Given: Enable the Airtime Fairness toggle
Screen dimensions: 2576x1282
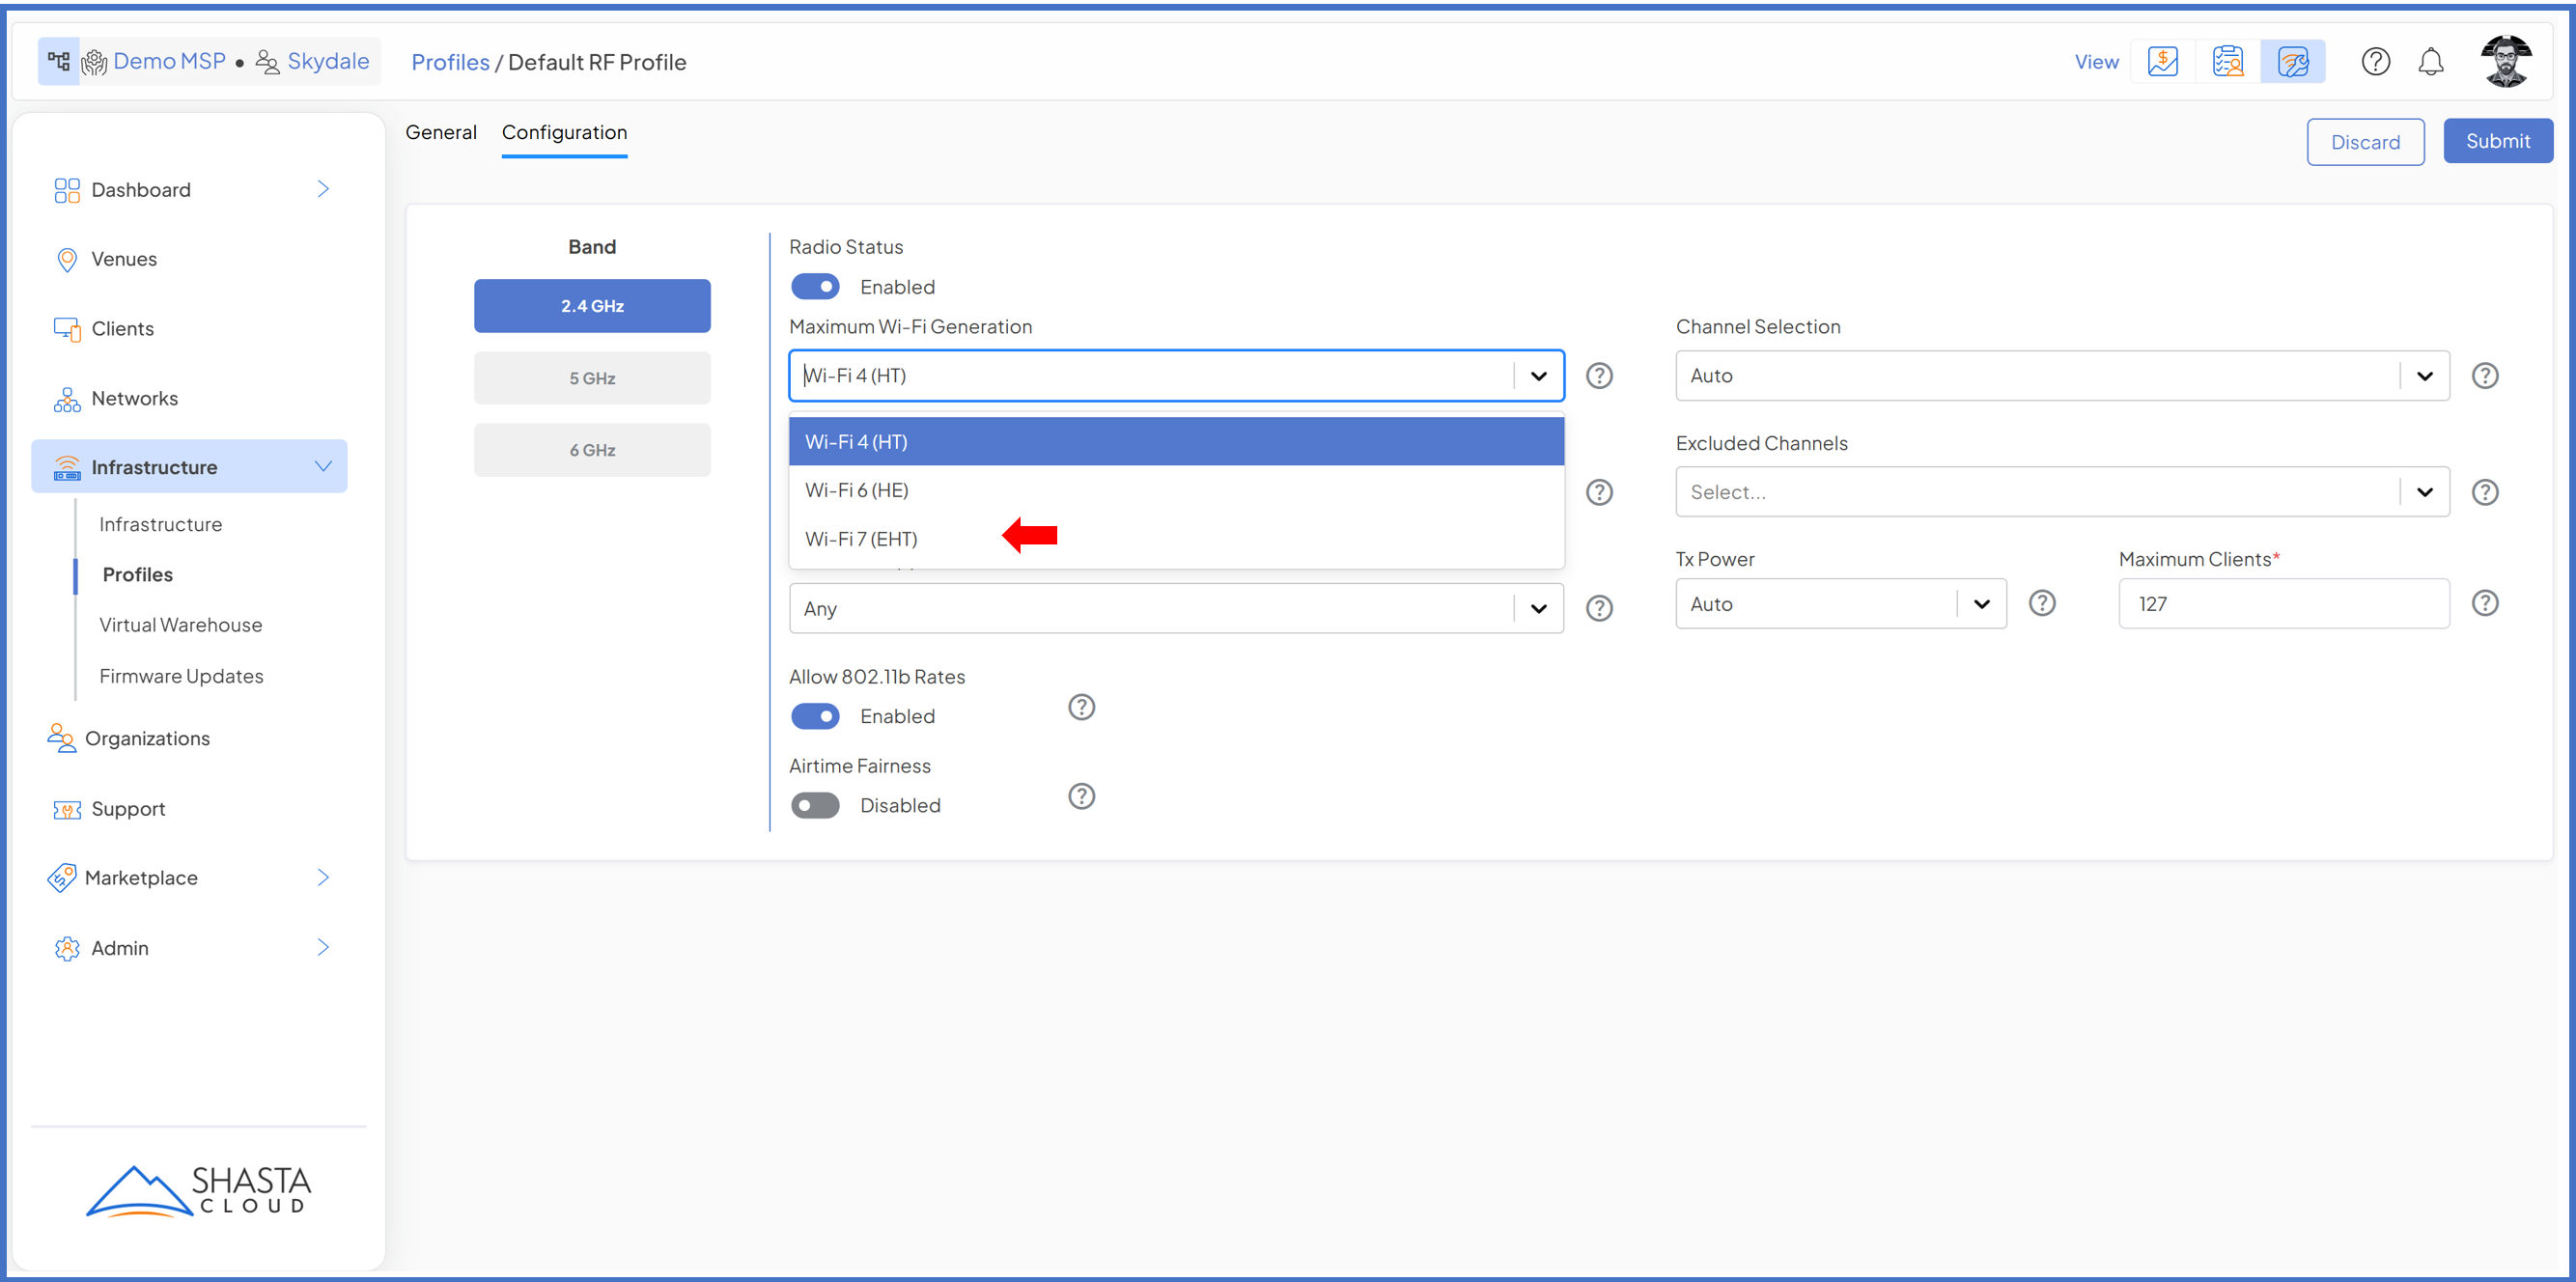Looking at the screenshot, I should click(x=815, y=805).
